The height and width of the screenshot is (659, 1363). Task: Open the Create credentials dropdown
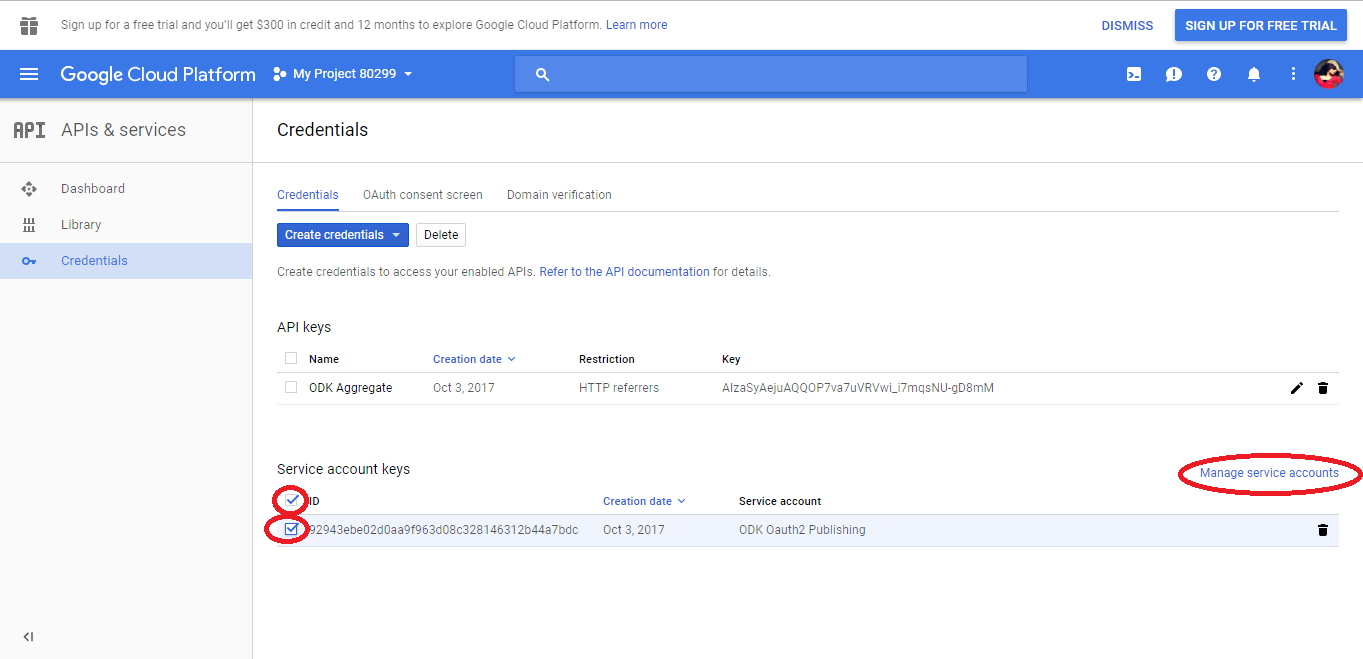coord(343,235)
